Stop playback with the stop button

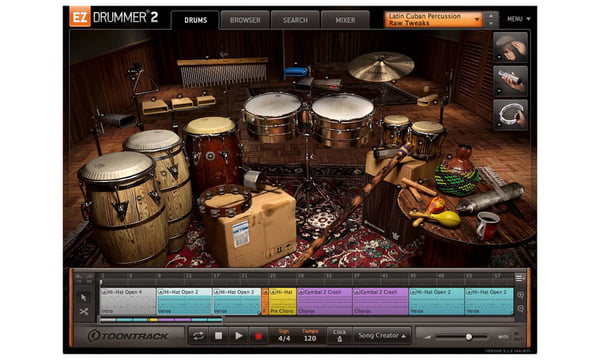pyautogui.click(x=218, y=336)
